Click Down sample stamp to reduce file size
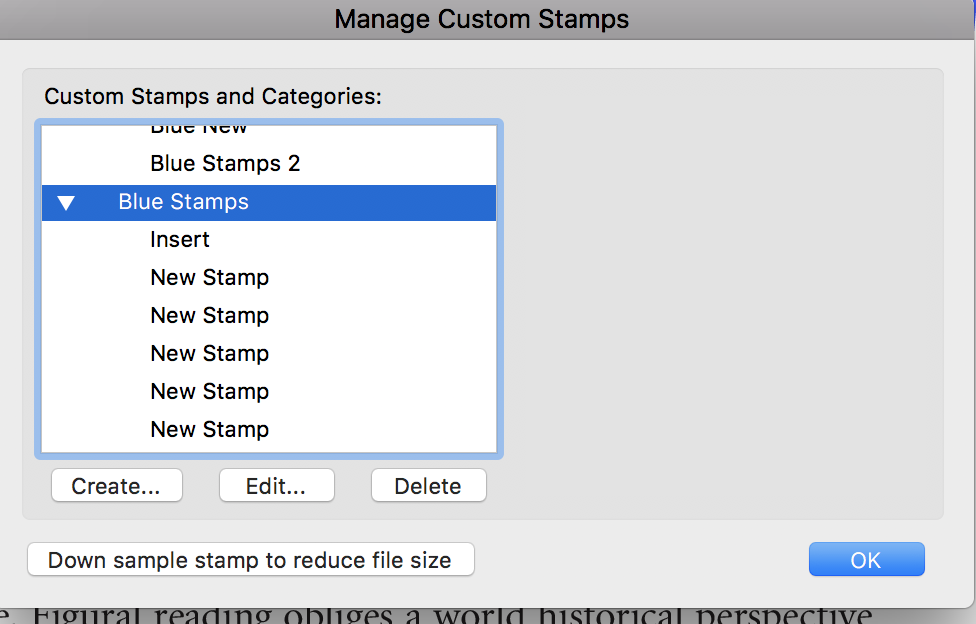 [x=250, y=560]
